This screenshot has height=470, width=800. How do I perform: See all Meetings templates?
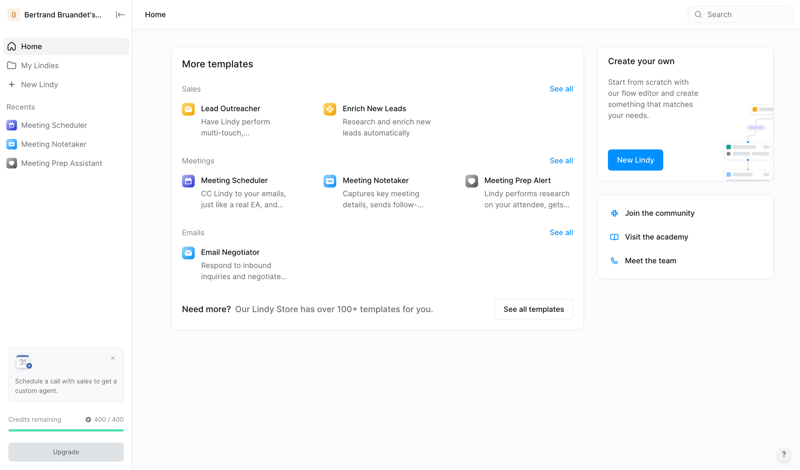(561, 161)
